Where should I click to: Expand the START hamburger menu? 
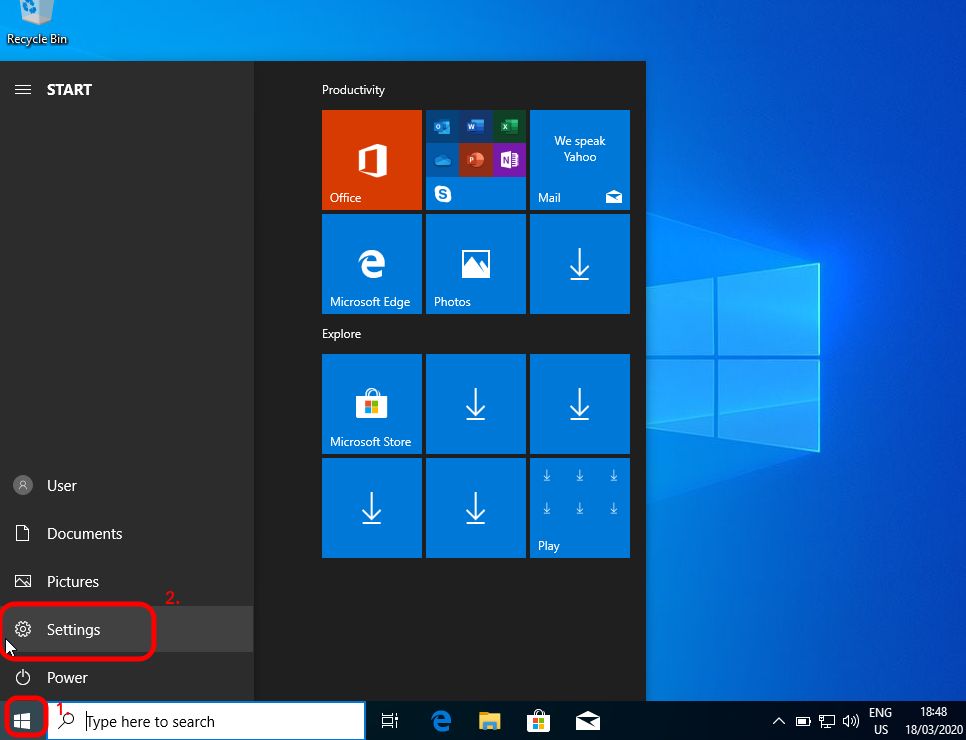22,90
